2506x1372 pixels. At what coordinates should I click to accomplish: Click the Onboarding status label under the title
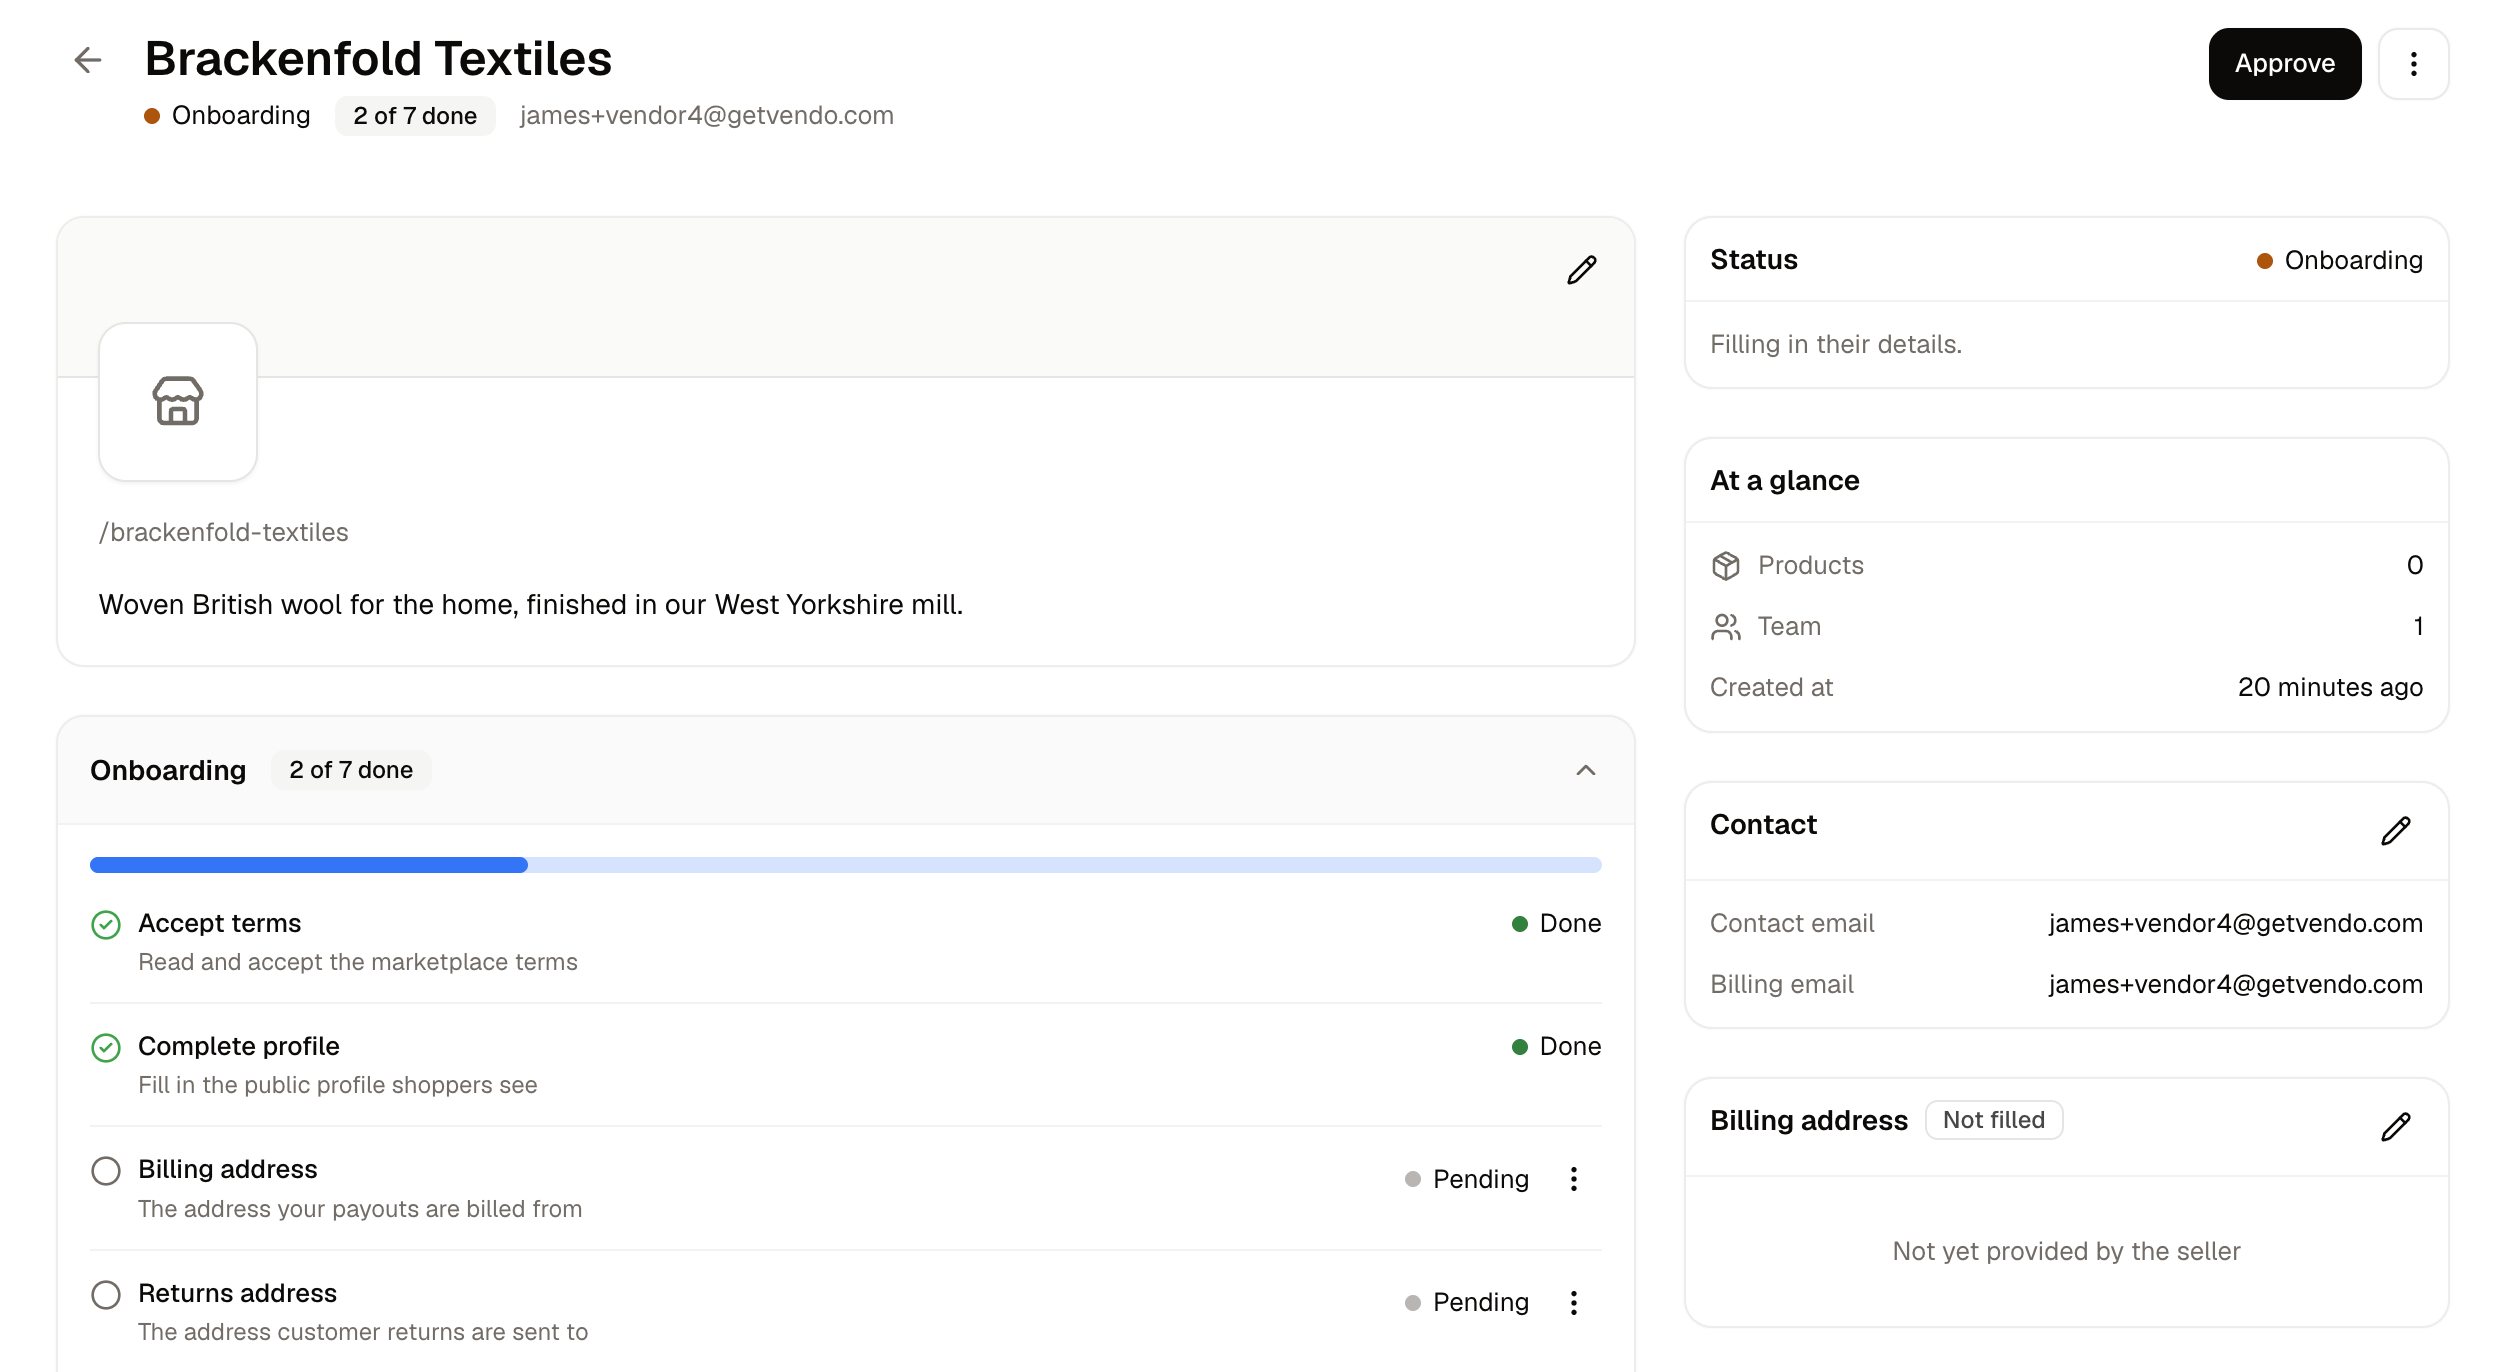click(x=227, y=115)
